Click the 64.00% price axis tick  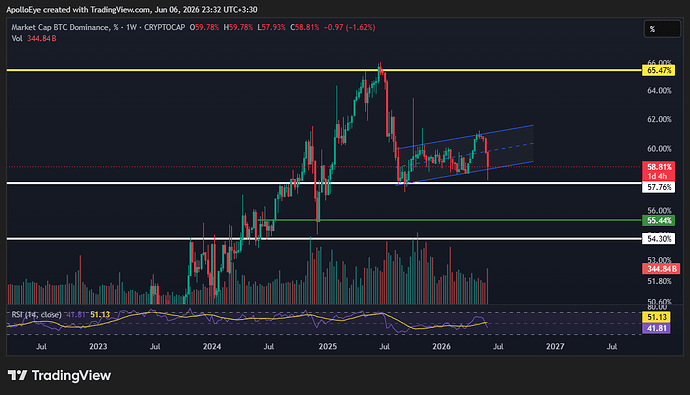(x=659, y=91)
